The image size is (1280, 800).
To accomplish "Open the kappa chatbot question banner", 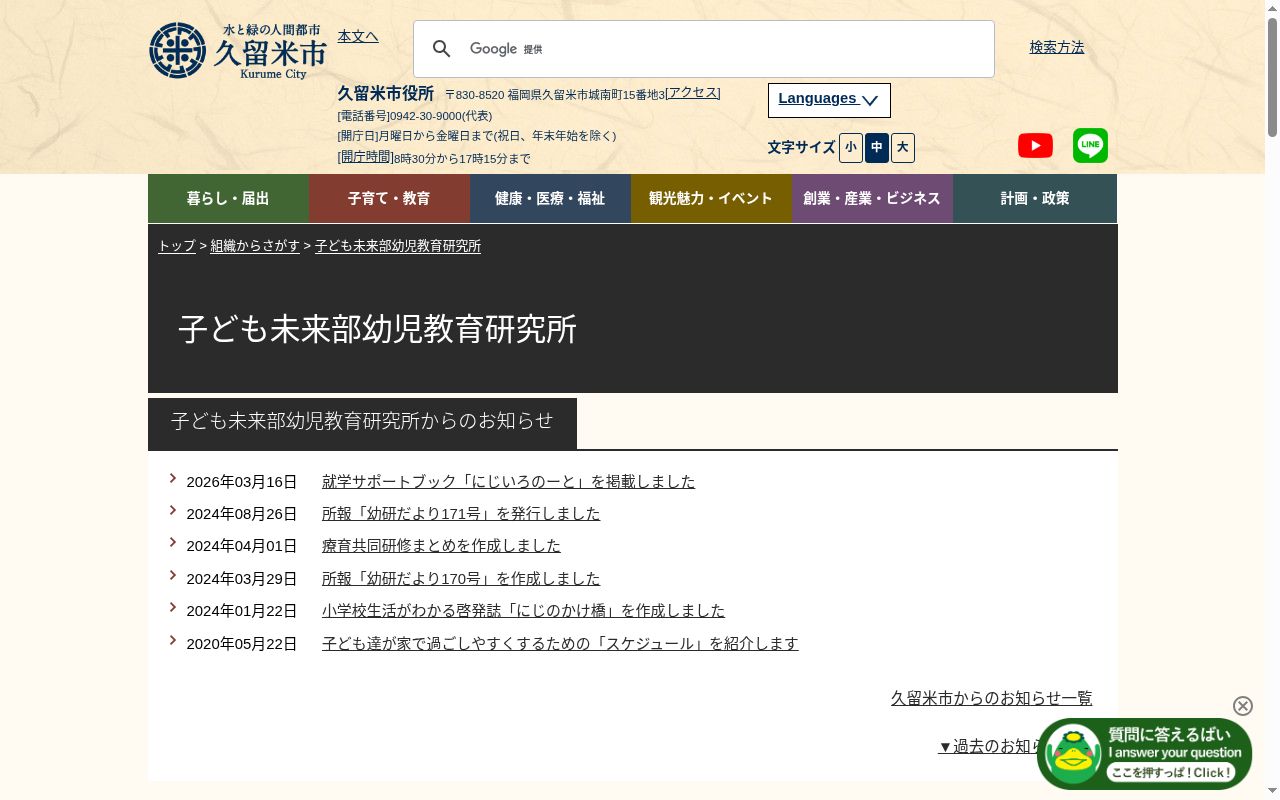I will 1145,754.
